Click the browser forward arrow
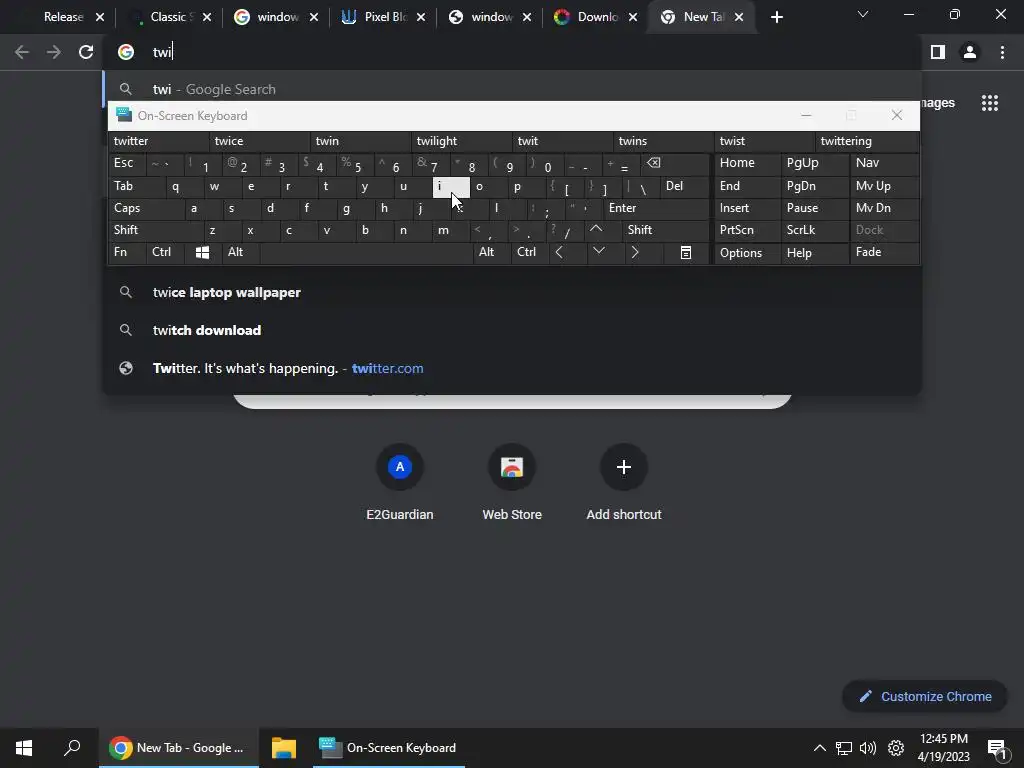 (x=54, y=52)
